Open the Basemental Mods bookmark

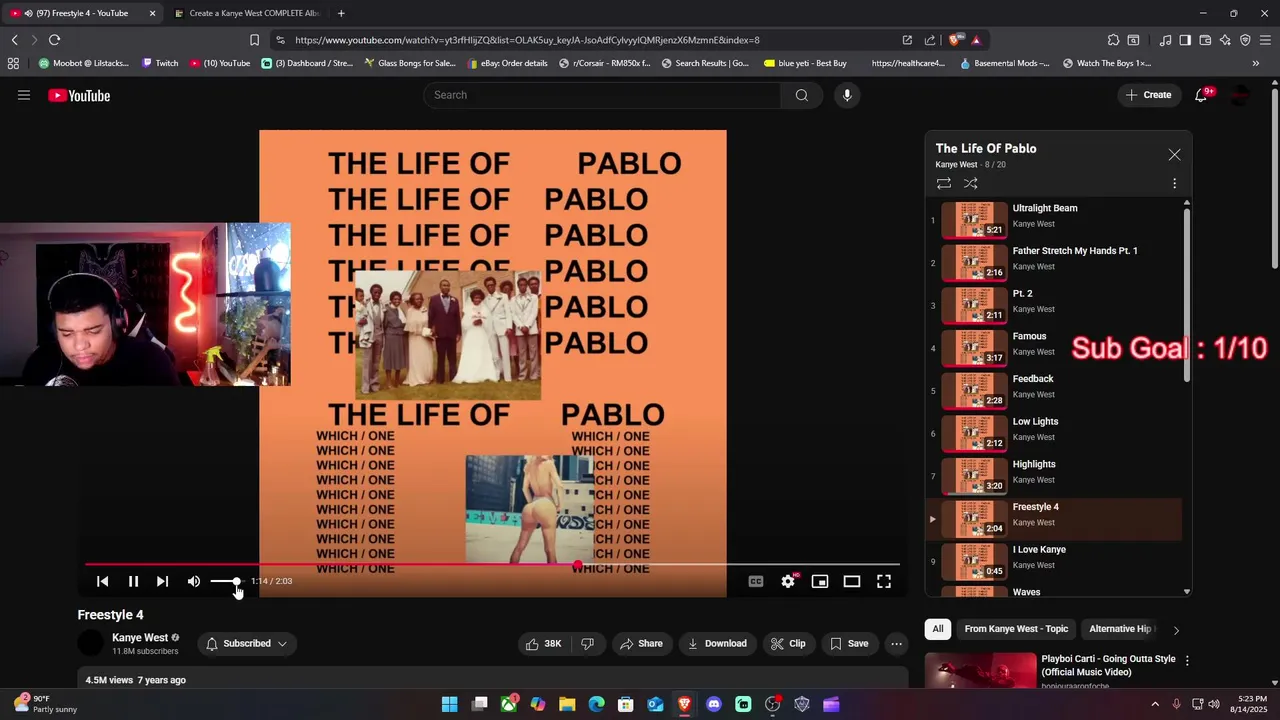(1005, 63)
